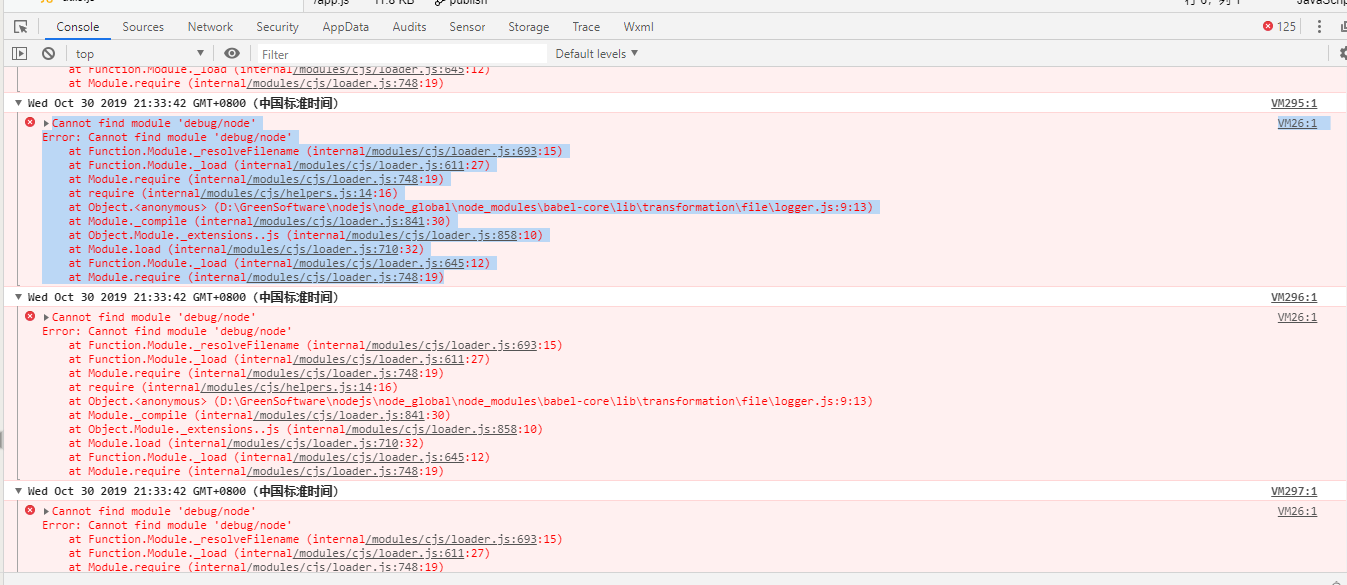This screenshot has width=1347, height=585.
Task: Open console settings gear icon
Action: coord(1342,53)
